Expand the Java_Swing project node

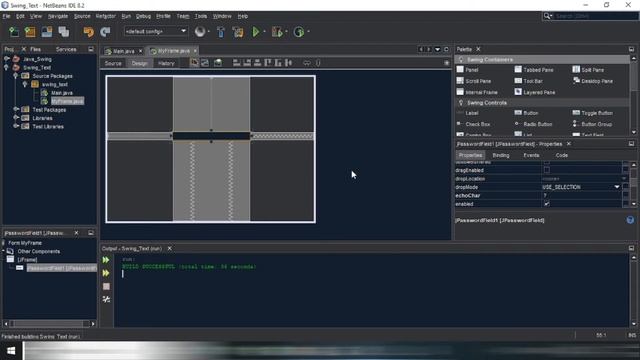6,59
